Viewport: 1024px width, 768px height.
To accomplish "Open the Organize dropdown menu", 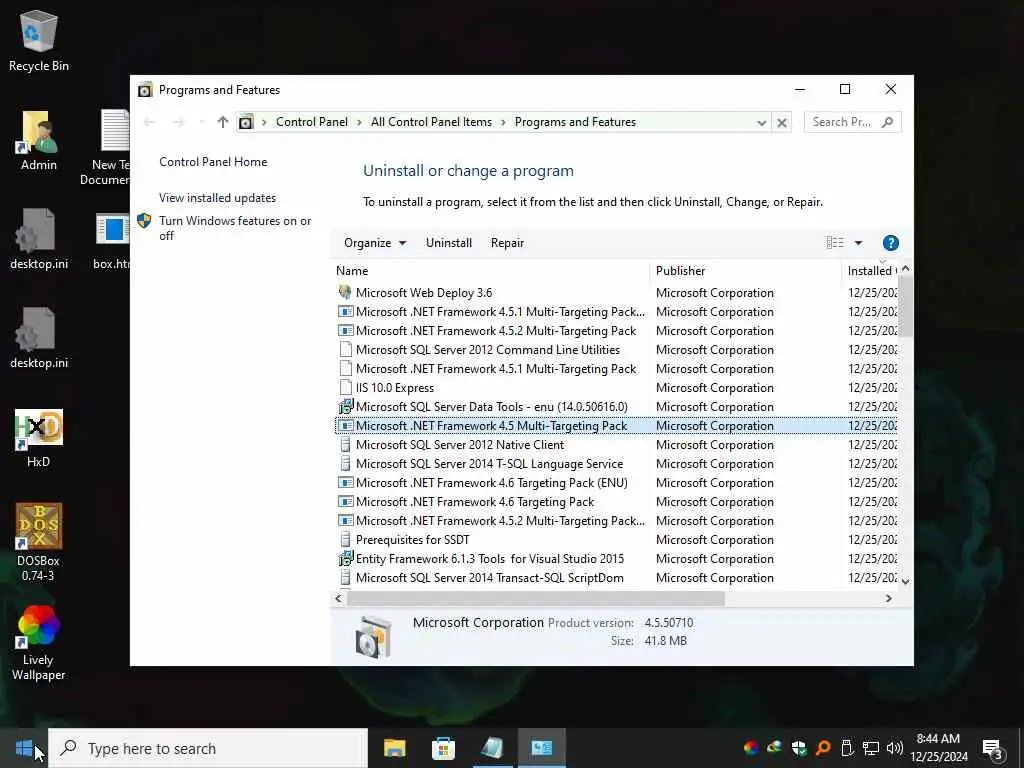I will [x=375, y=243].
